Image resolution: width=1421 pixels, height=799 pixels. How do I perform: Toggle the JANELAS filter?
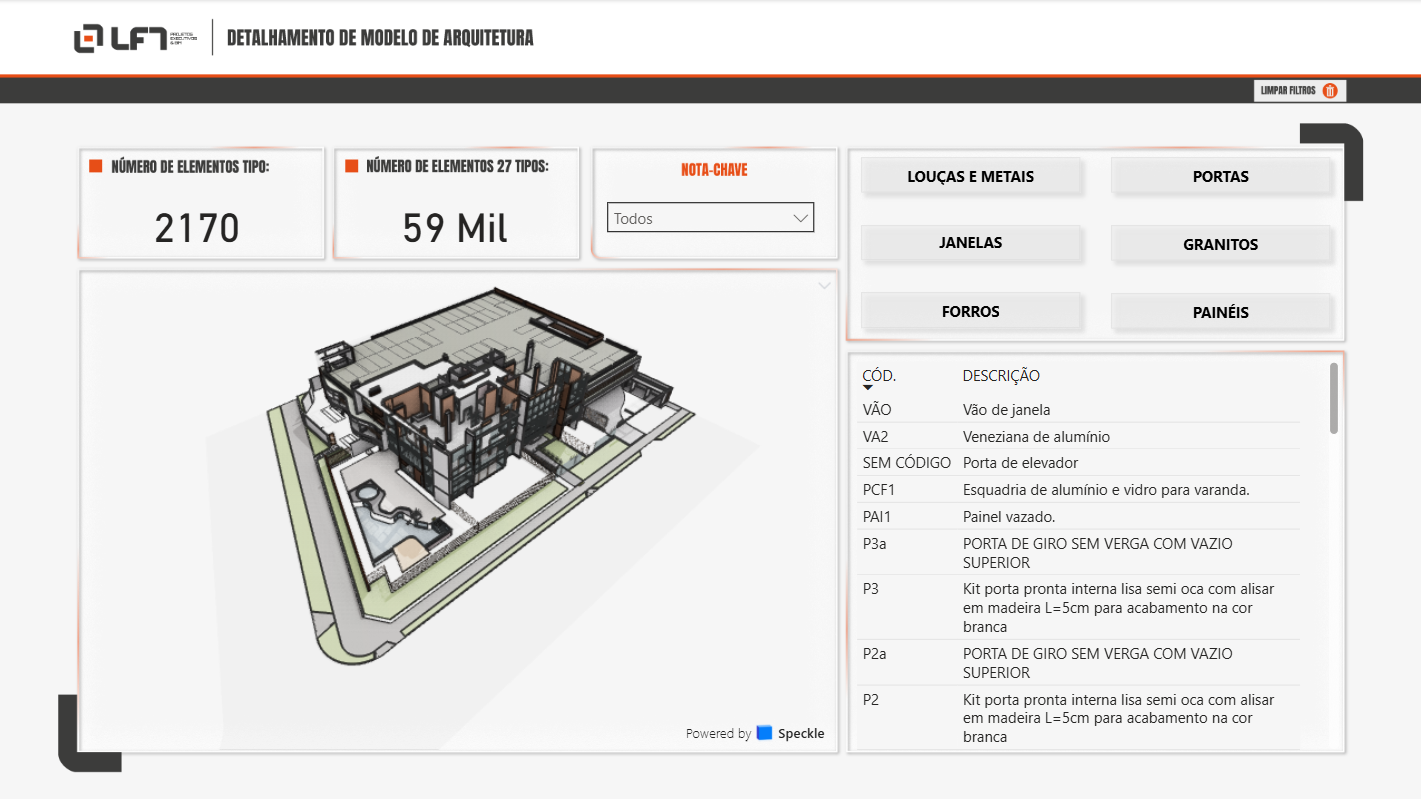pos(971,243)
